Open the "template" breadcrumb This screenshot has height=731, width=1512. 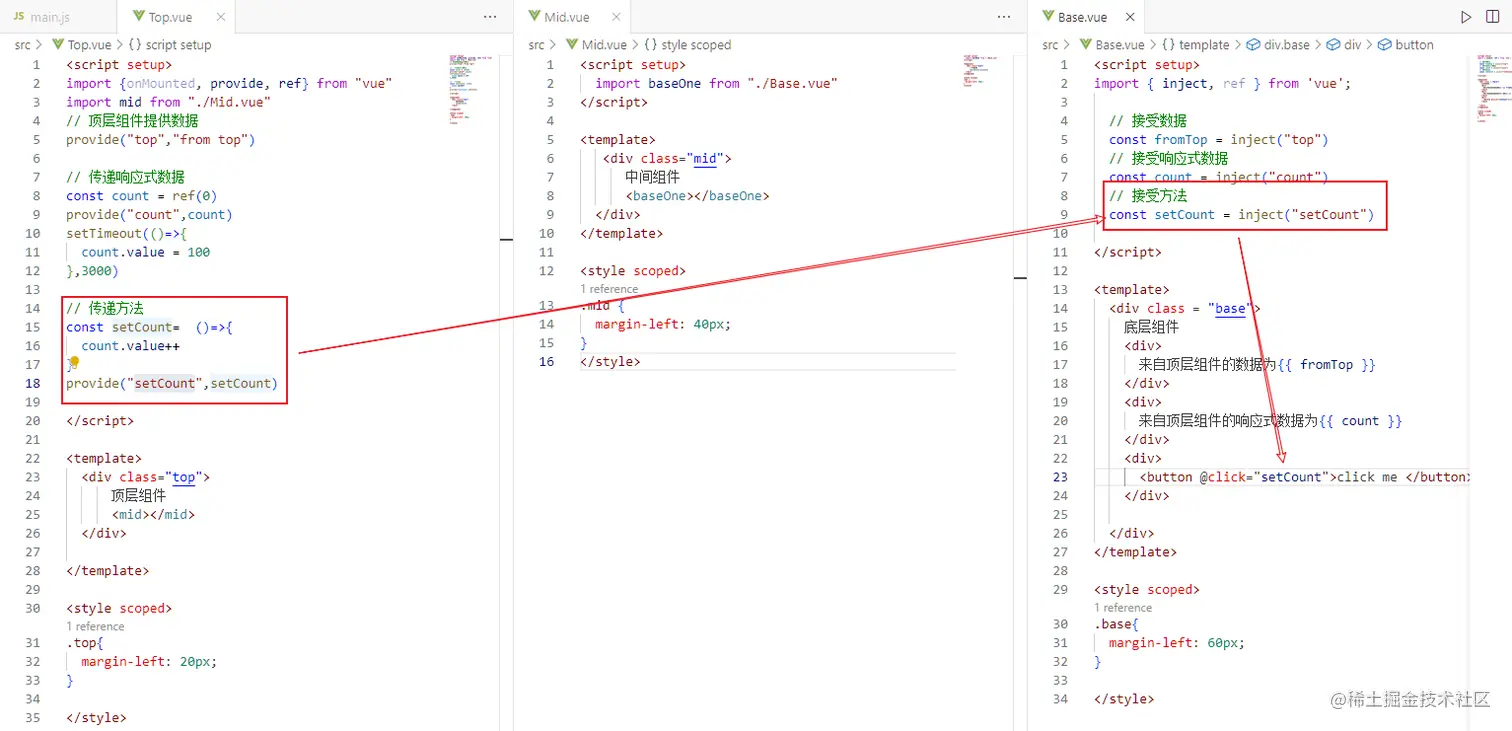(1195, 45)
